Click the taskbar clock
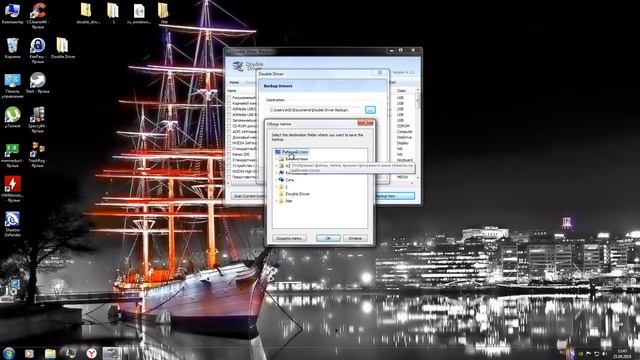 click(623, 353)
